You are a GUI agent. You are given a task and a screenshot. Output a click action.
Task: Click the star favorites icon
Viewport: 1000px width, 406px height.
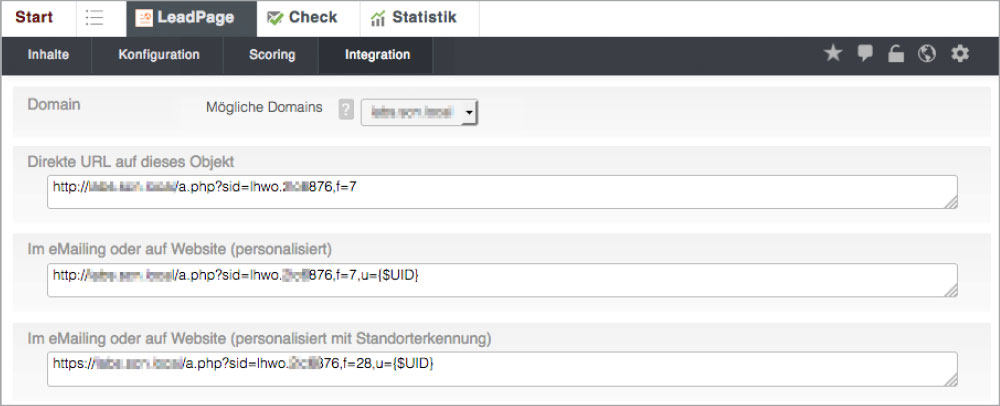(833, 54)
